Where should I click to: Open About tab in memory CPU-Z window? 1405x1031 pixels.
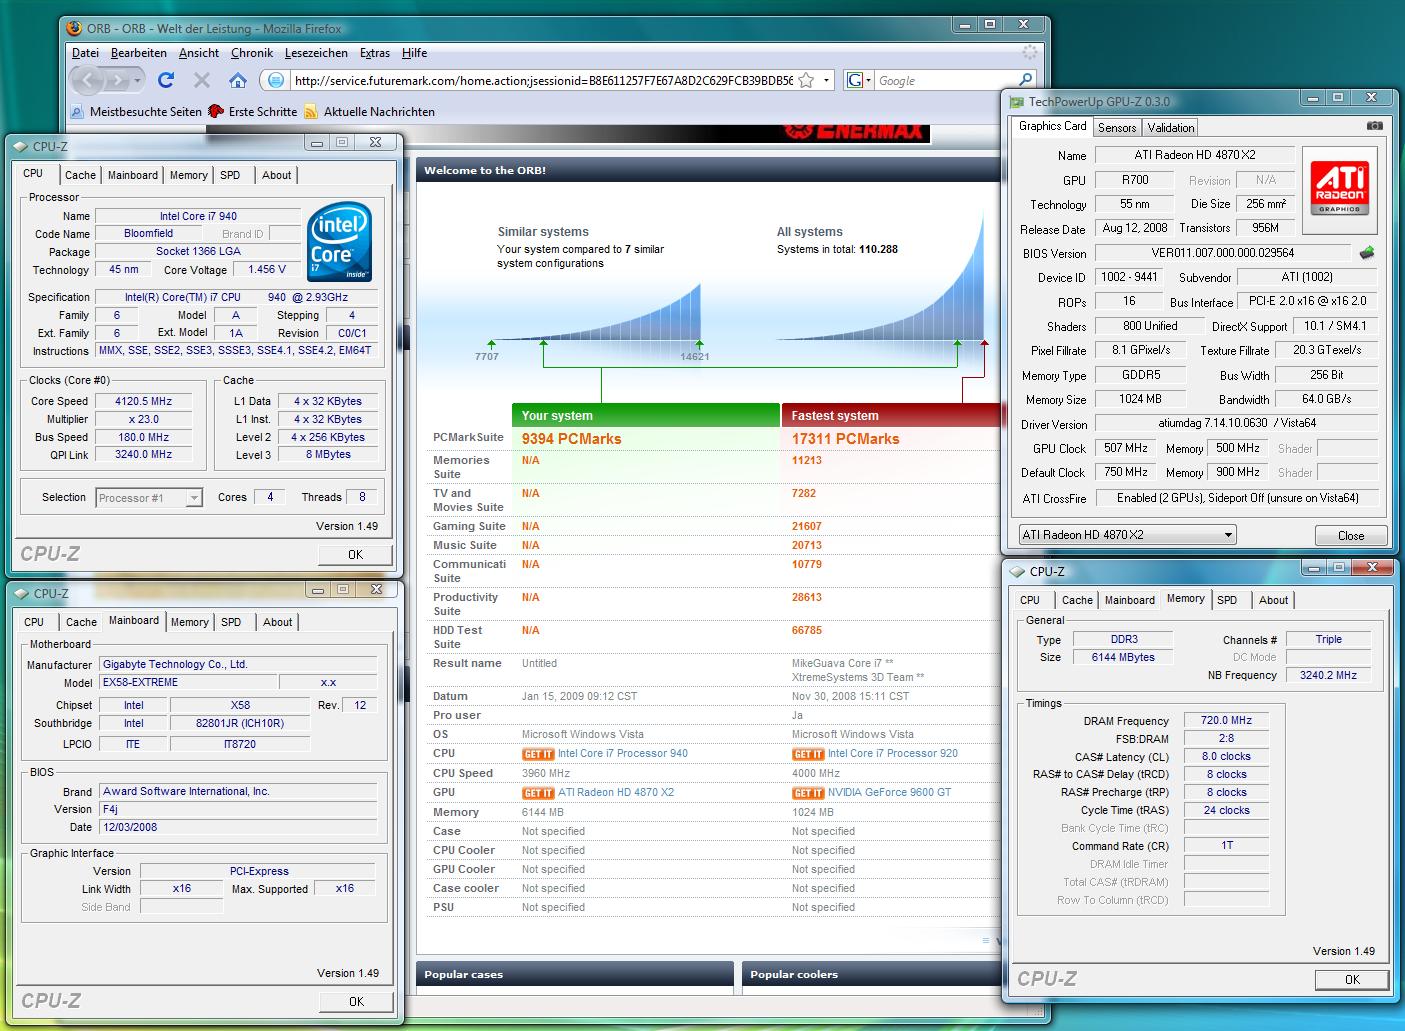[x=1273, y=600]
